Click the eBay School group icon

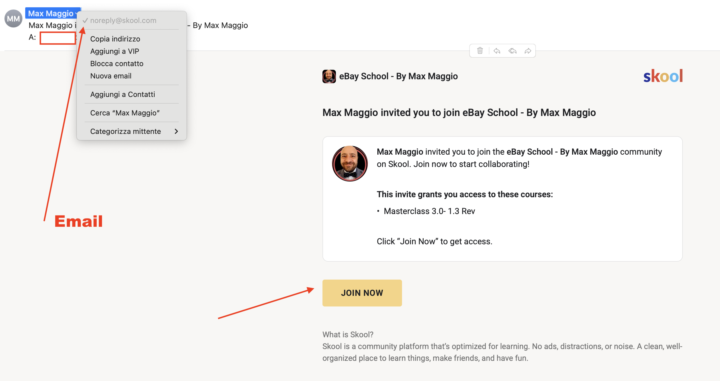tap(329, 76)
